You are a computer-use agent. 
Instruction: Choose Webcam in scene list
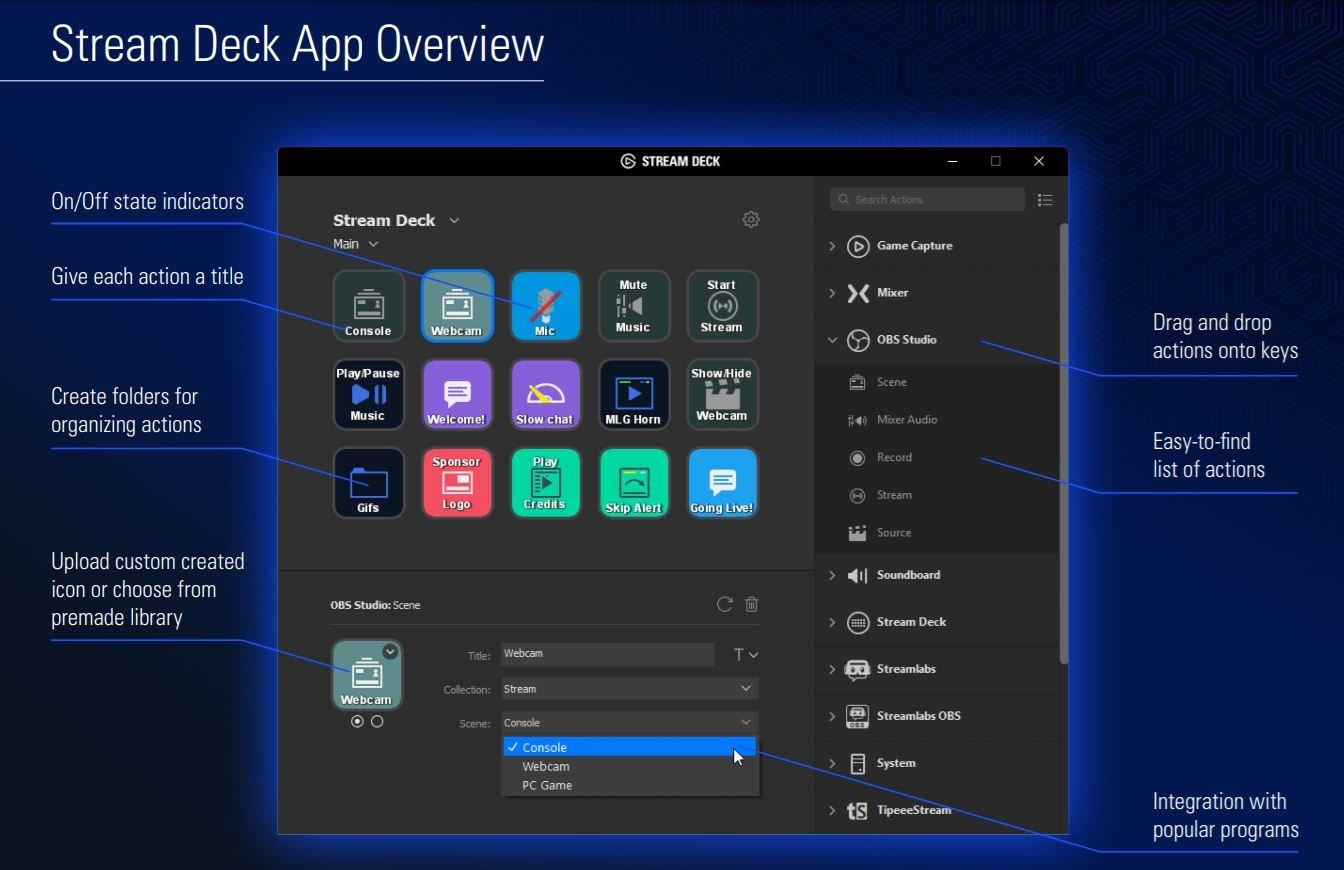tap(629, 766)
